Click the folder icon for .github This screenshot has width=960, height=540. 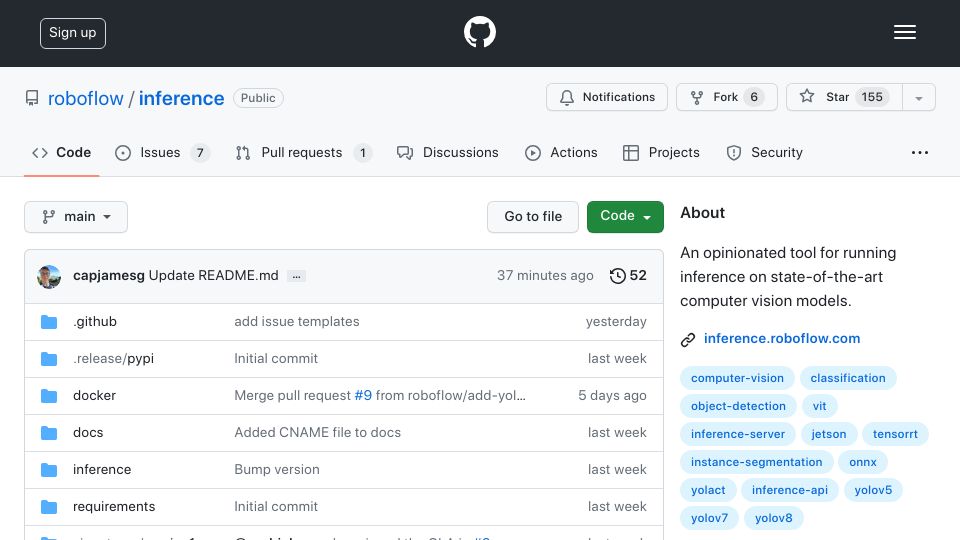(49, 322)
